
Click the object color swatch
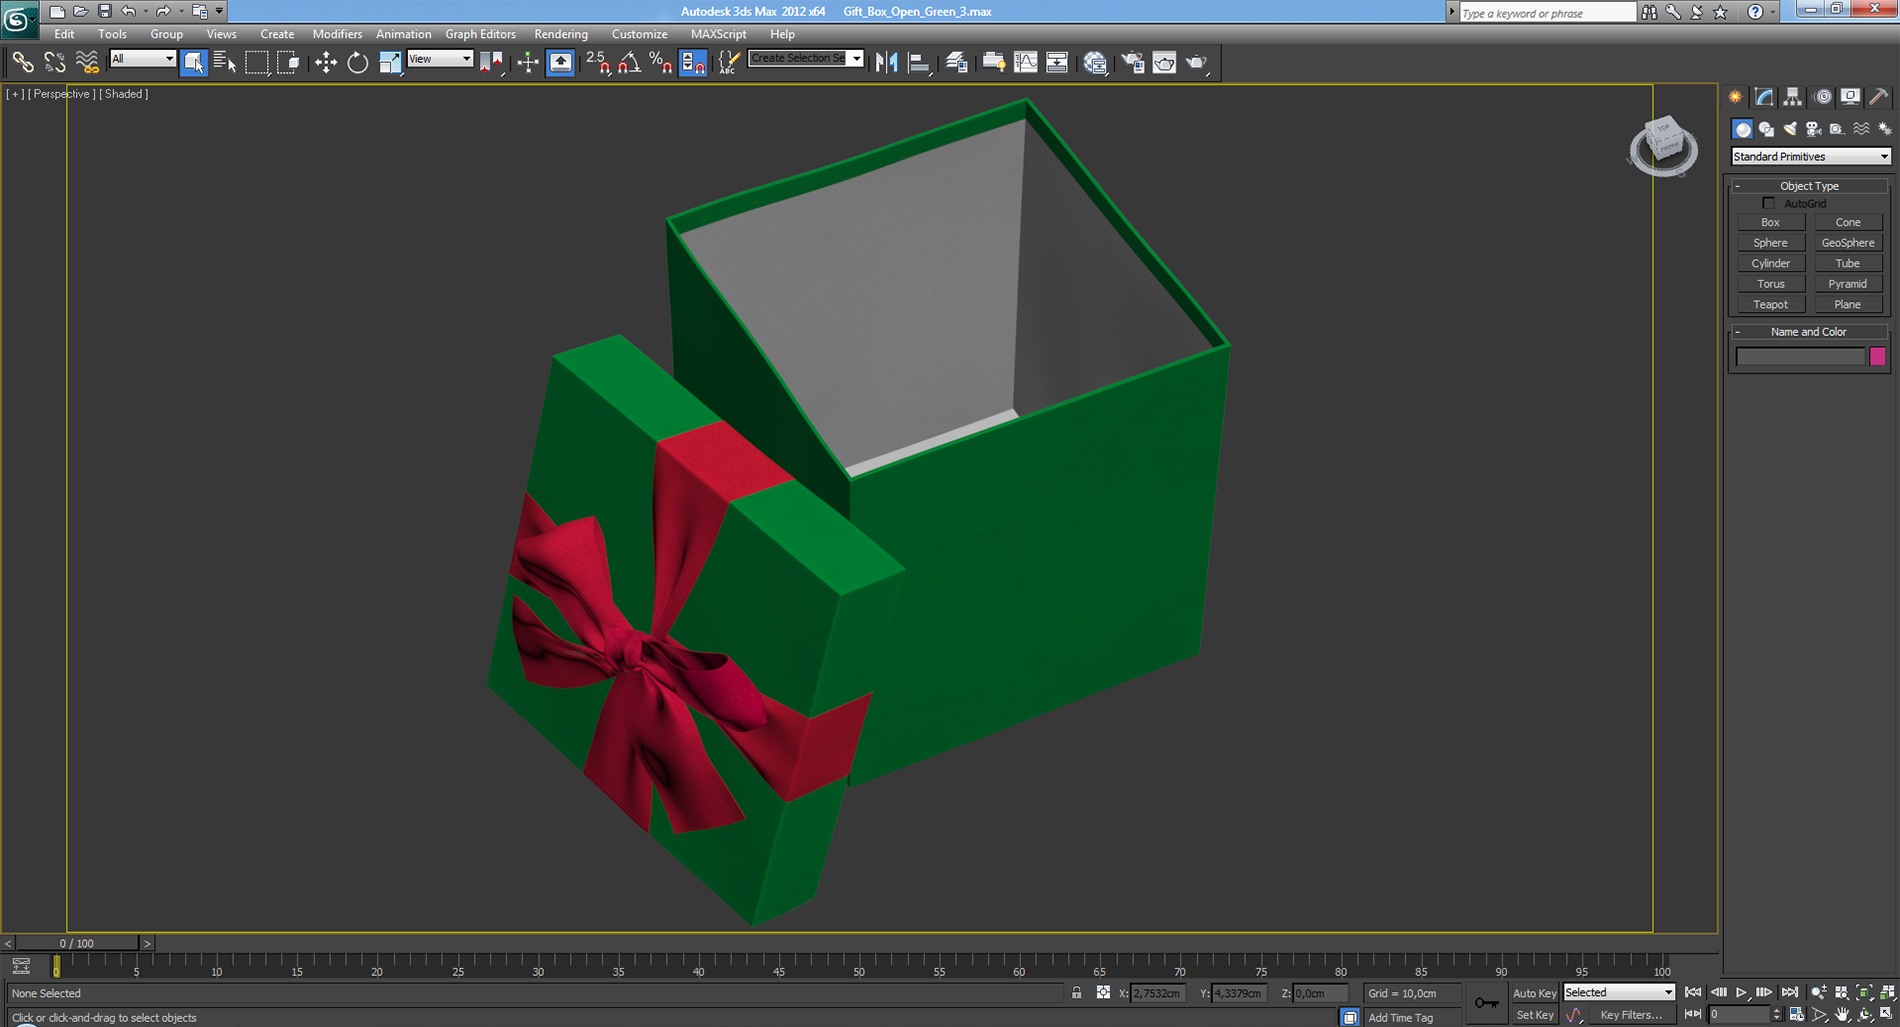[1879, 356]
